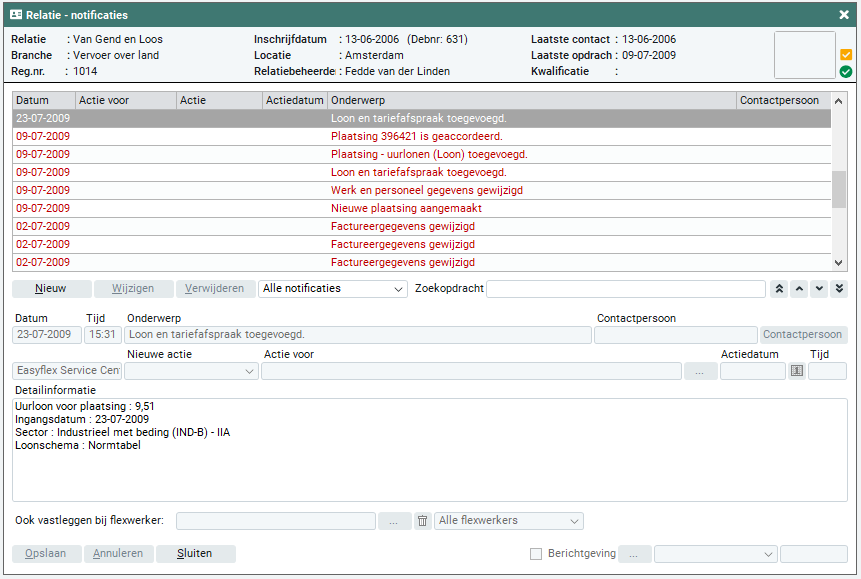Click in the Zoekopdracht search field

(x=626, y=289)
